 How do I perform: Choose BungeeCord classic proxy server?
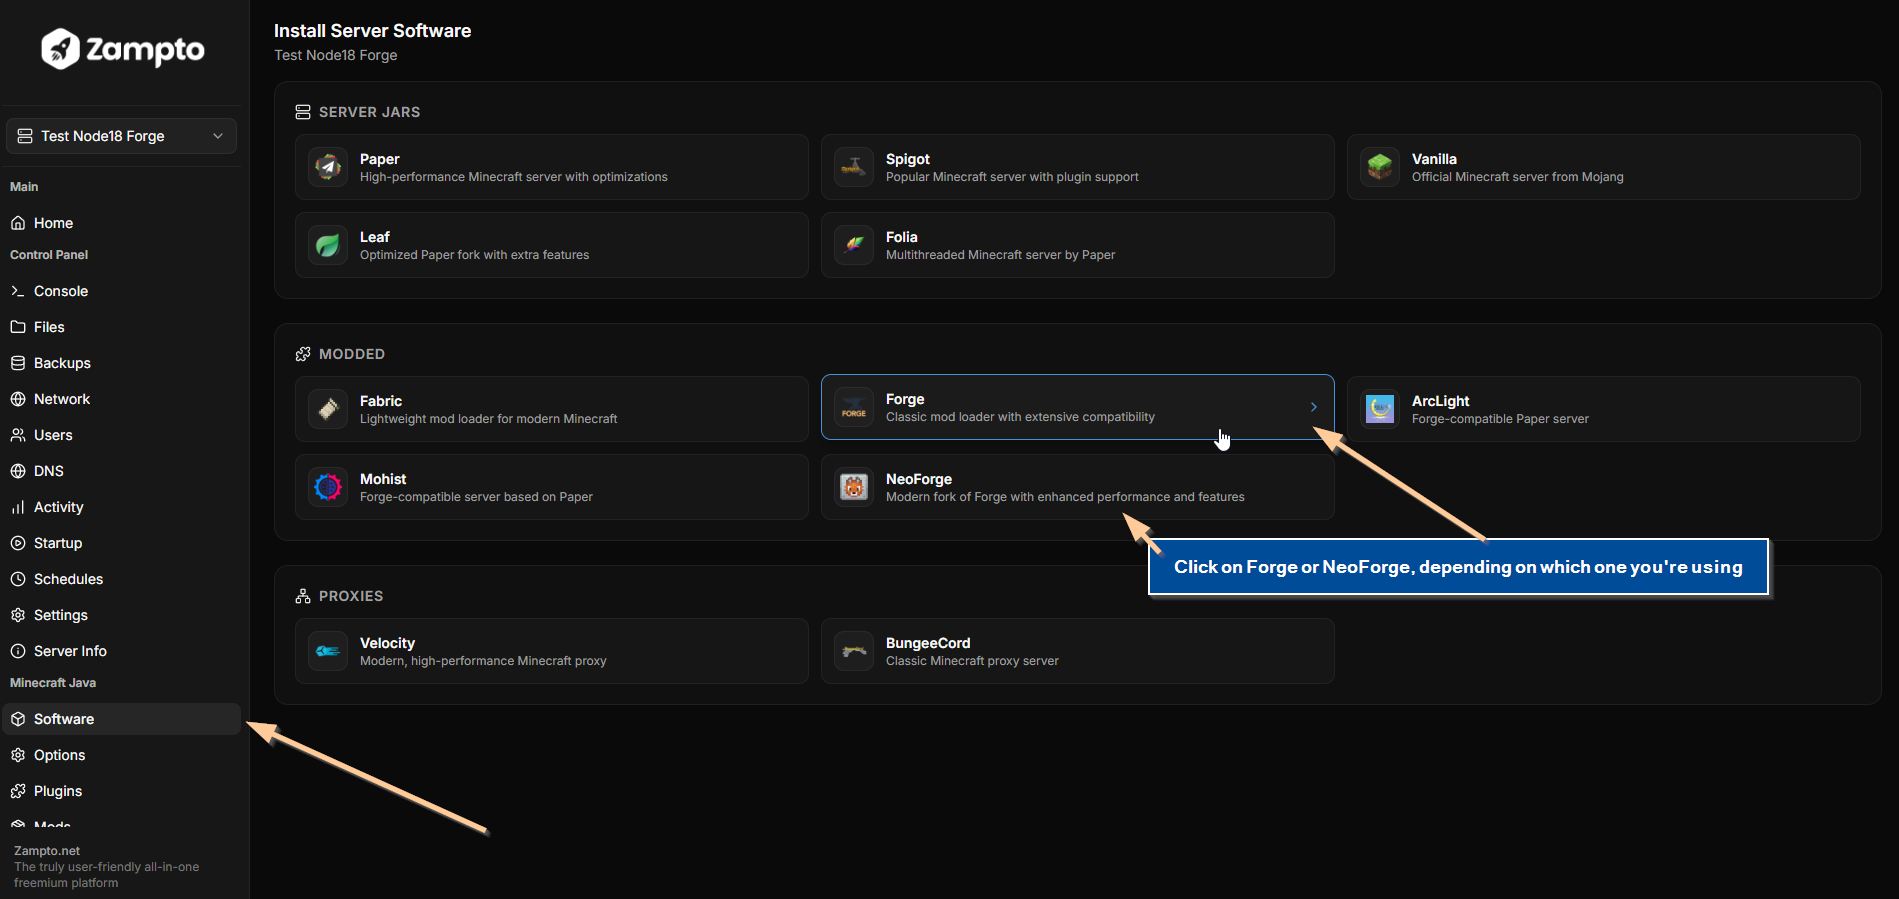tap(1078, 651)
